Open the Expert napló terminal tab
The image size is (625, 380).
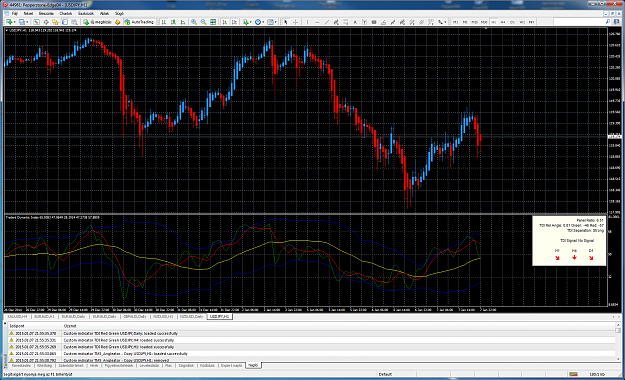[x=232, y=365]
